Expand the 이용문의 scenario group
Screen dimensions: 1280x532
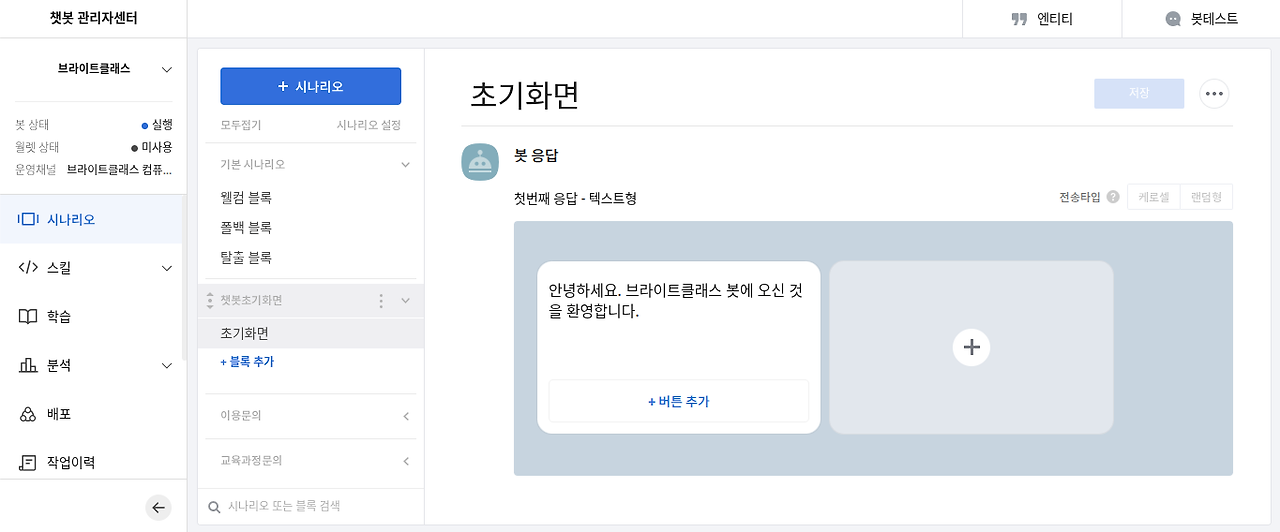(x=406, y=415)
